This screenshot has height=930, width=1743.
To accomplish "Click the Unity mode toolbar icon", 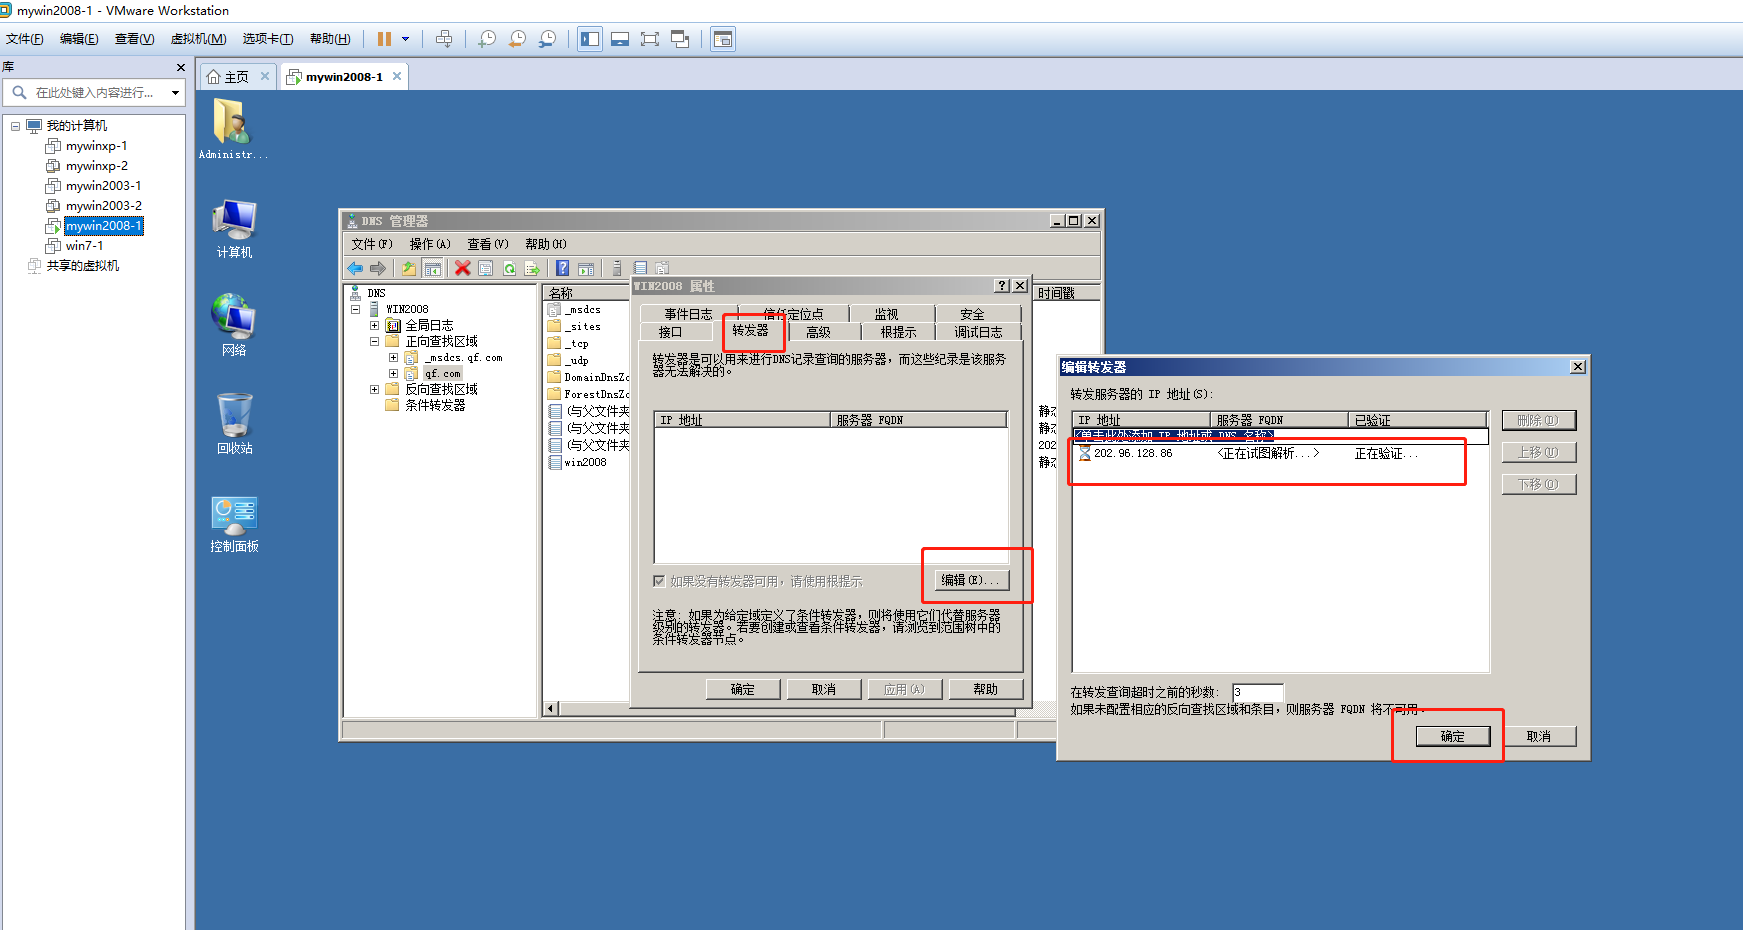I will coord(680,39).
